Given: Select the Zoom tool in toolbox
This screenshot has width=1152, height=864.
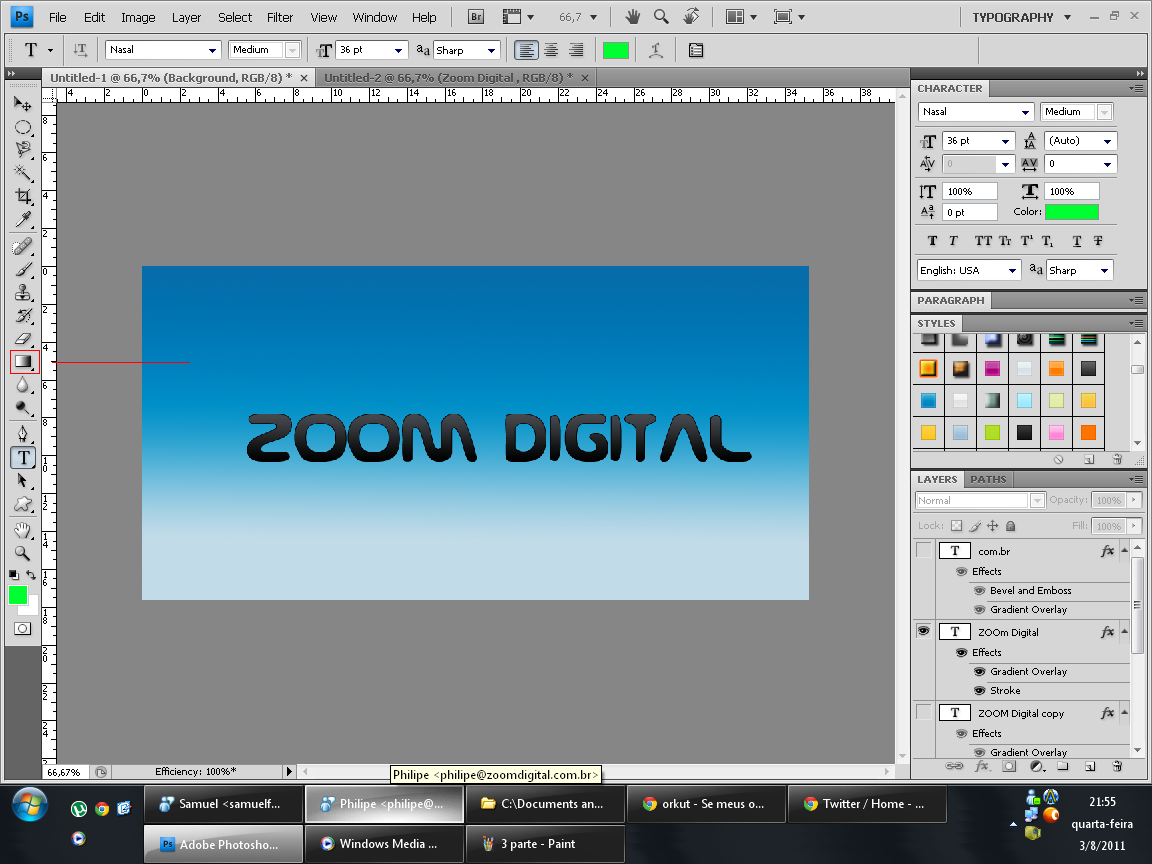Looking at the screenshot, I should tap(23, 552).
